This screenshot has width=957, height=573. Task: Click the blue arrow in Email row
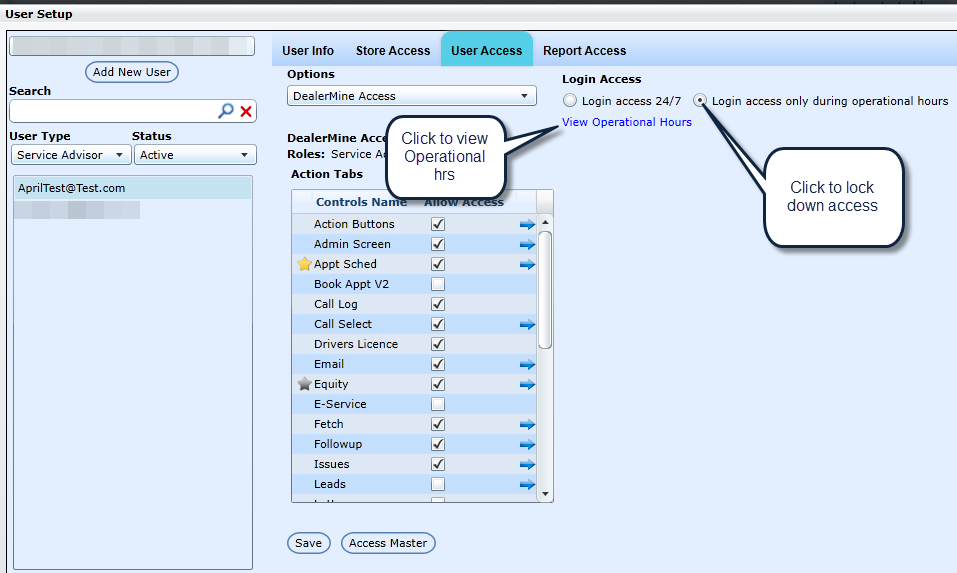point(527,364)
